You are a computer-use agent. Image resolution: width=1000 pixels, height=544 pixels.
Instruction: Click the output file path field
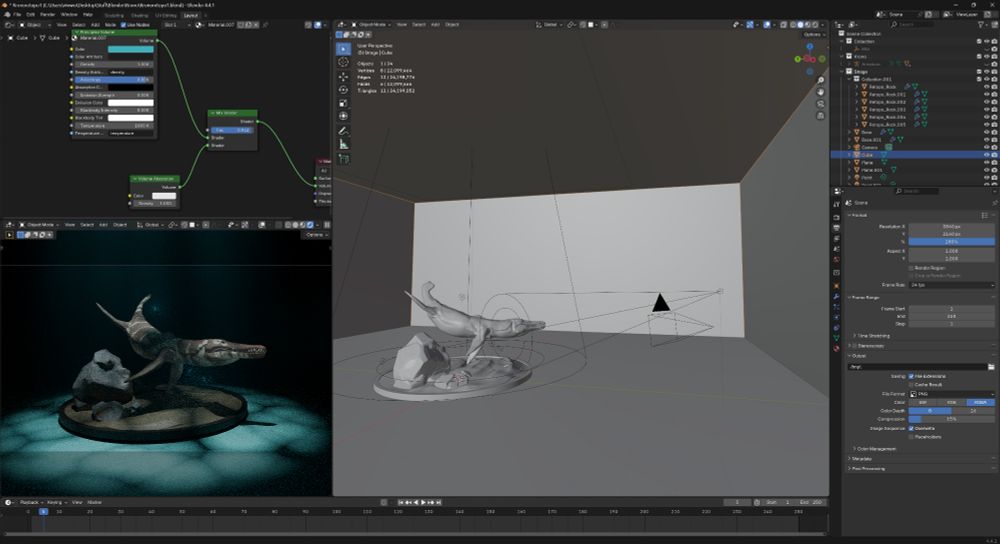click(916, 367)
